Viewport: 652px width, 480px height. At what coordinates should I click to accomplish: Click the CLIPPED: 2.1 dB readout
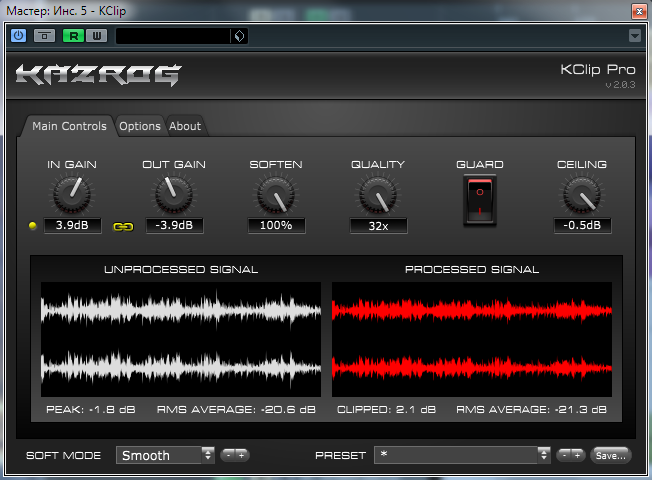[386, 410]
